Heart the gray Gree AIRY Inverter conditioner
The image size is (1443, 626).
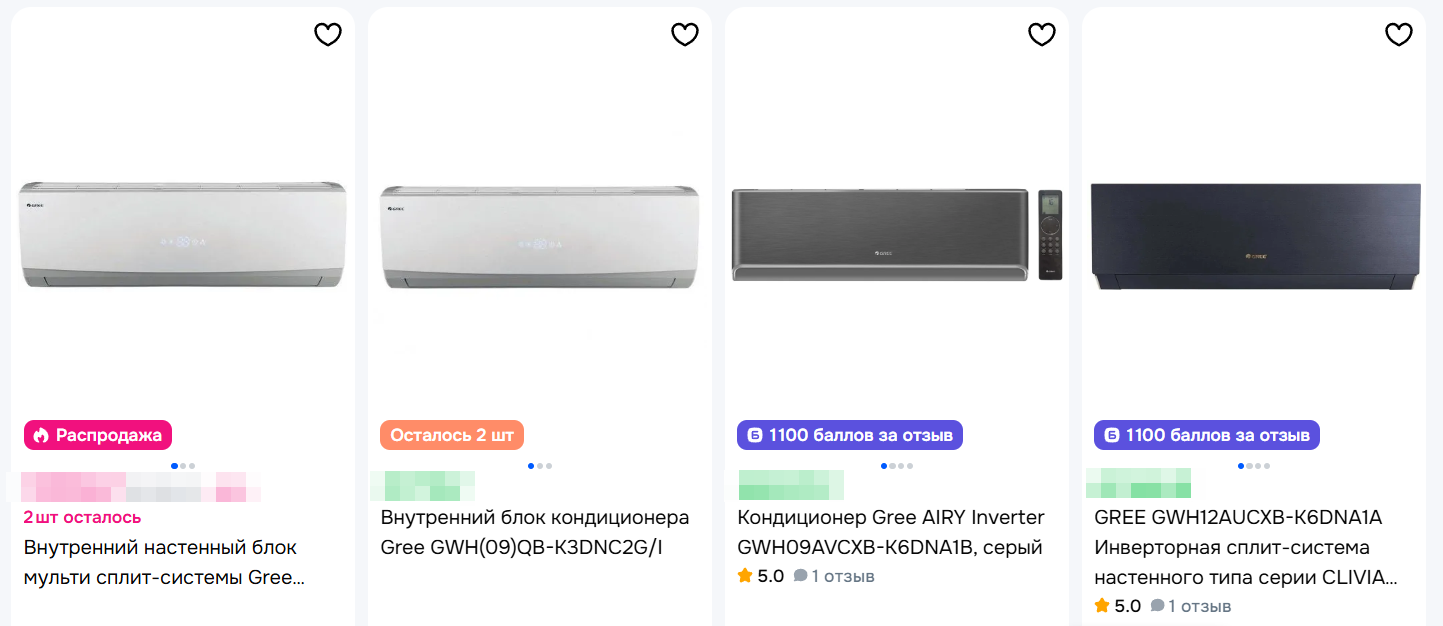(x=1042, y=35)
